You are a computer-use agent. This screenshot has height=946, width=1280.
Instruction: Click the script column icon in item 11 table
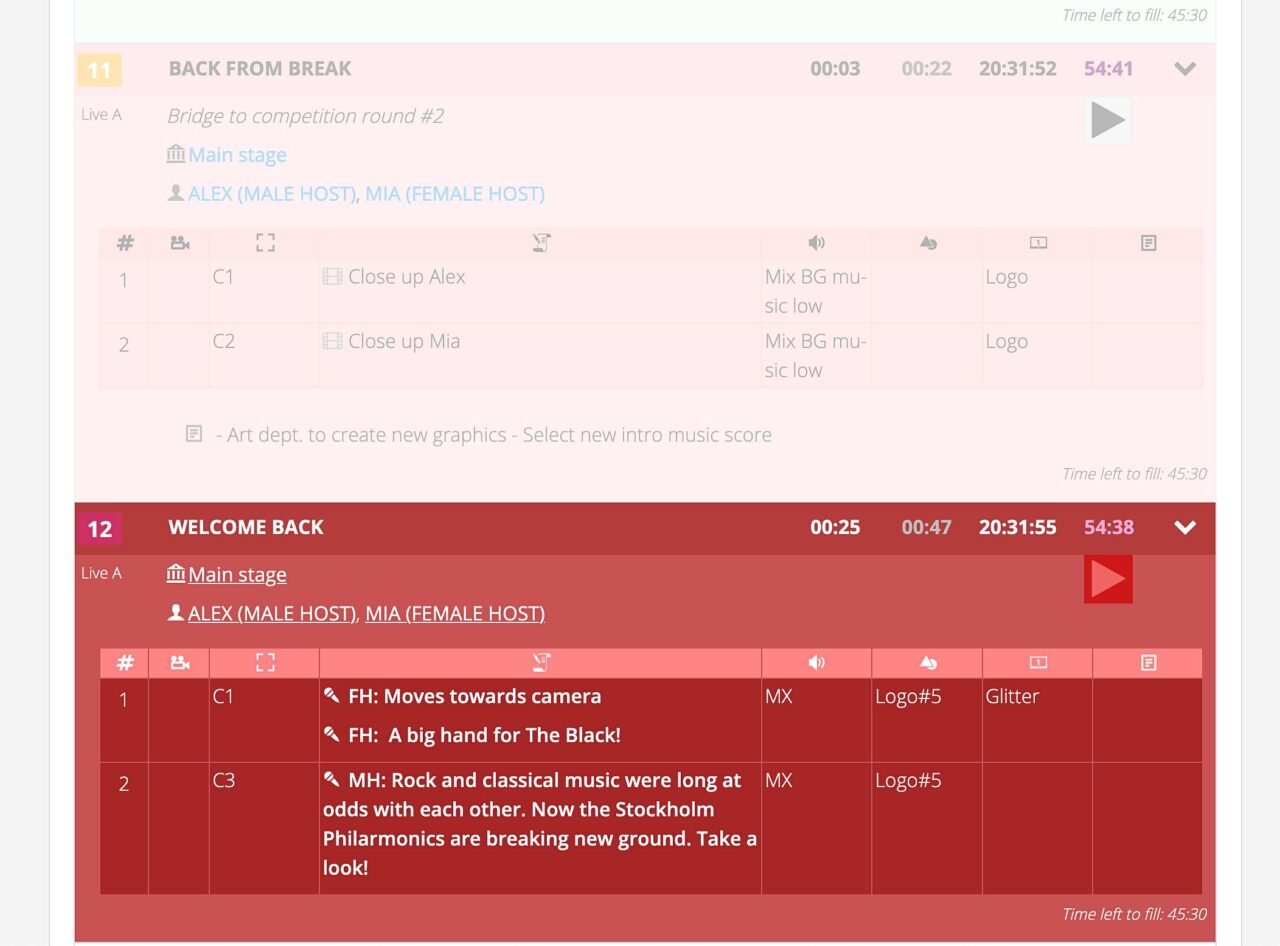click(541, 243)
